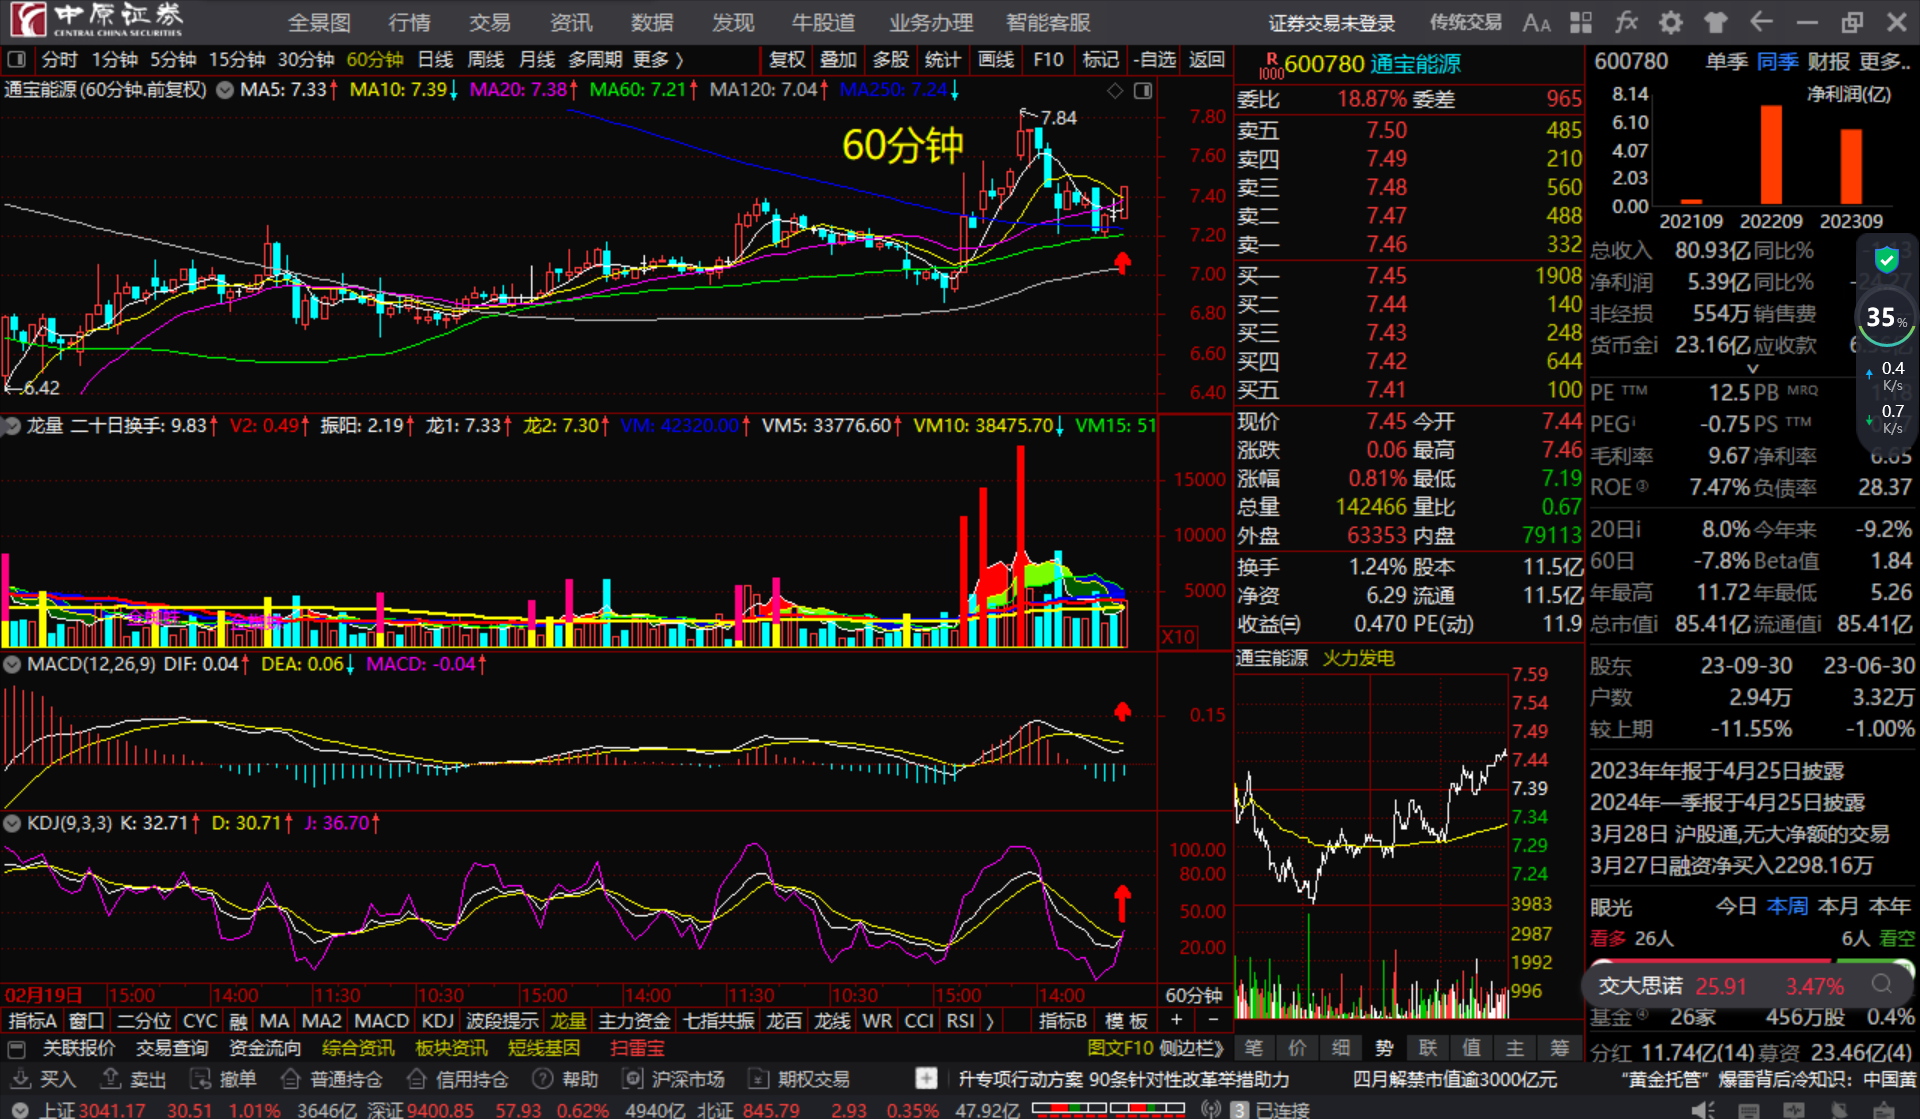Expand 更多.. in financial panel
Viewport: 1920px width, 1119px height.
(x=1885, y=62)
